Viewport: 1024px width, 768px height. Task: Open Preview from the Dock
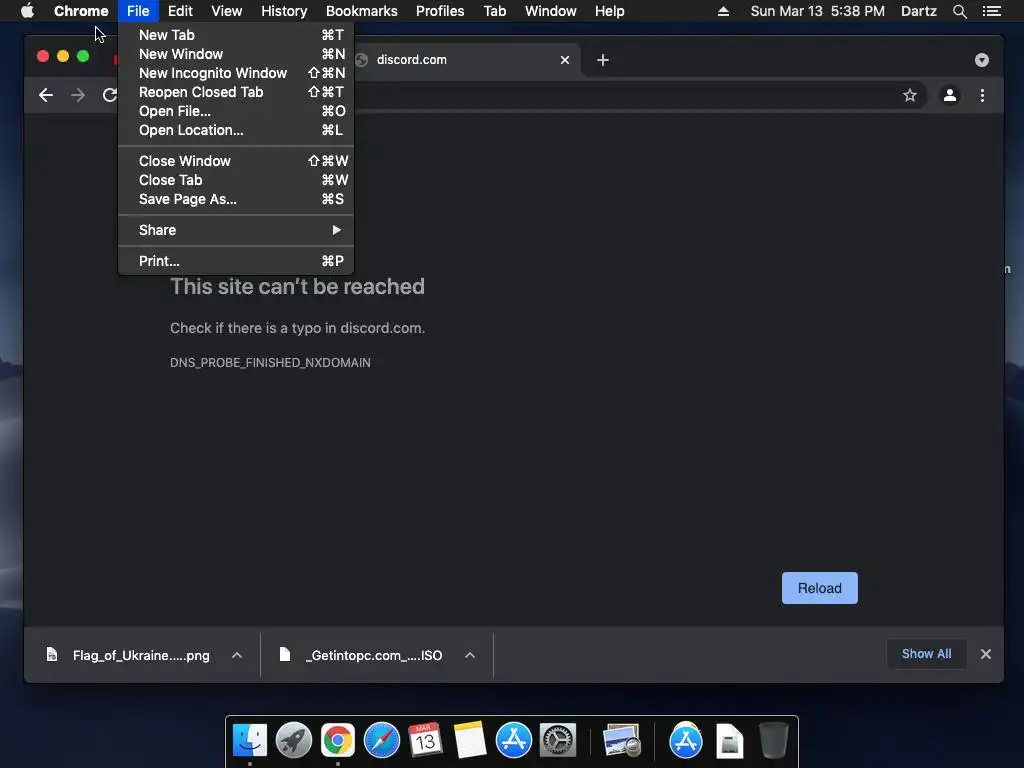tap(622, 741)
